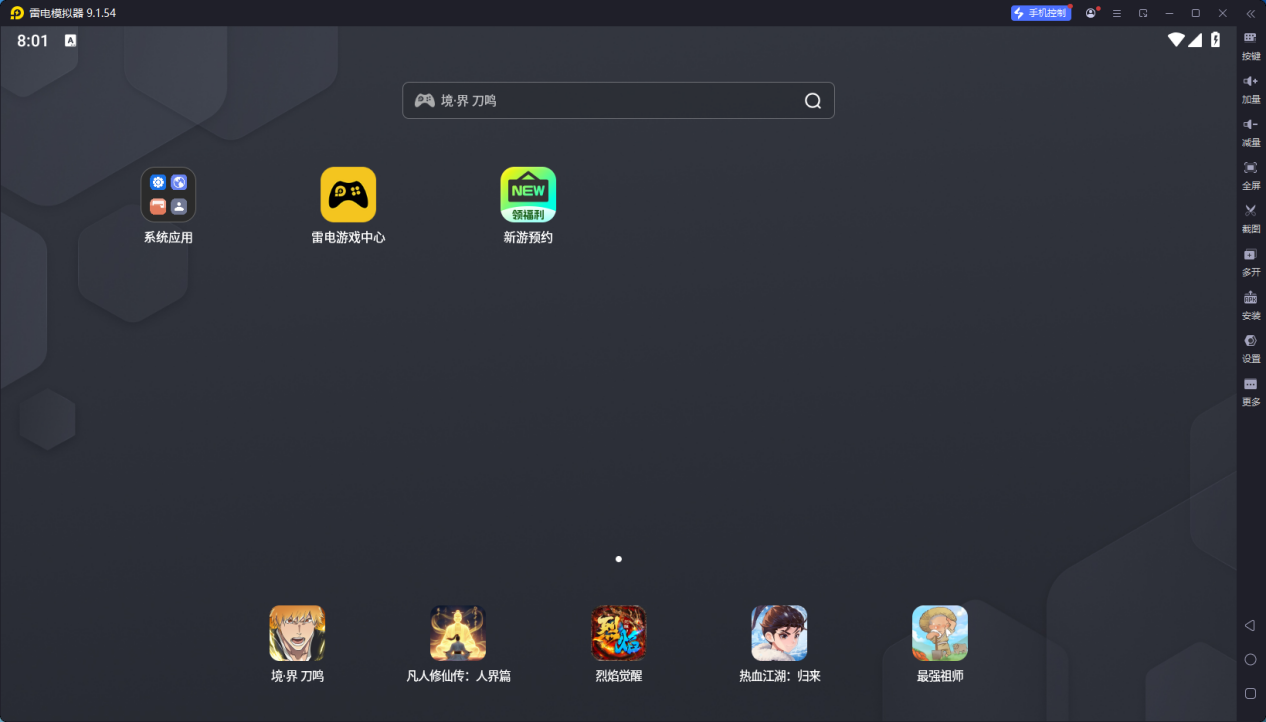The image size is (1266, 722).
Task: Open 按键 keyboard mapping tool
Action: 1251,46
